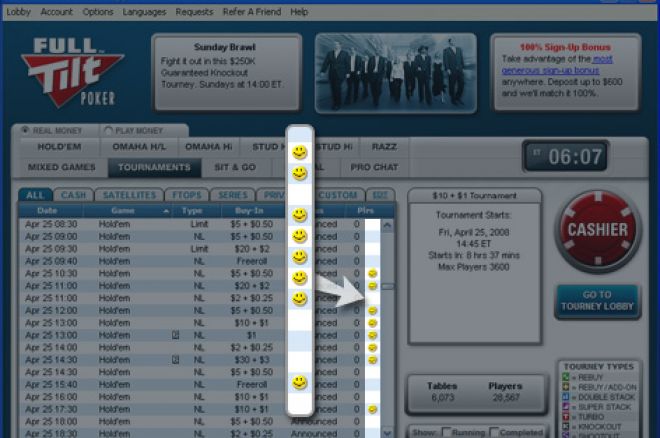Select the Apr 25 12:00 tournament row
The width and height of the screenshot is (660, 438).
click(x=200, y=311)
